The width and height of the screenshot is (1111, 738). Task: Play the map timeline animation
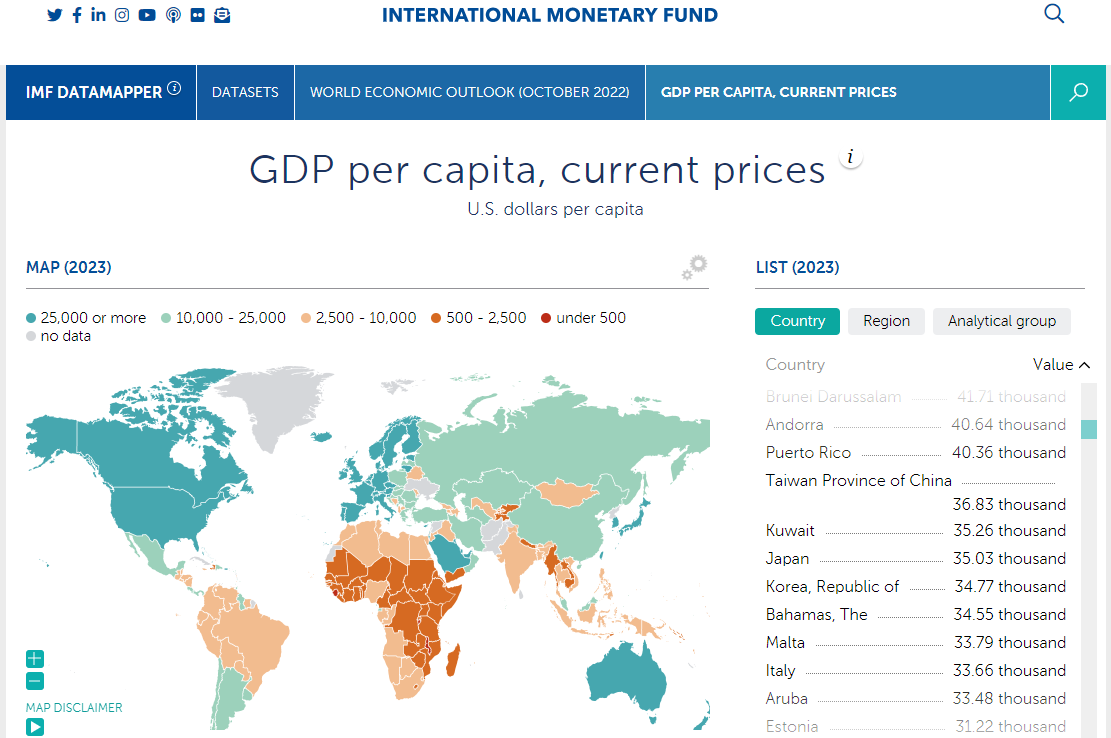[35, 727]
